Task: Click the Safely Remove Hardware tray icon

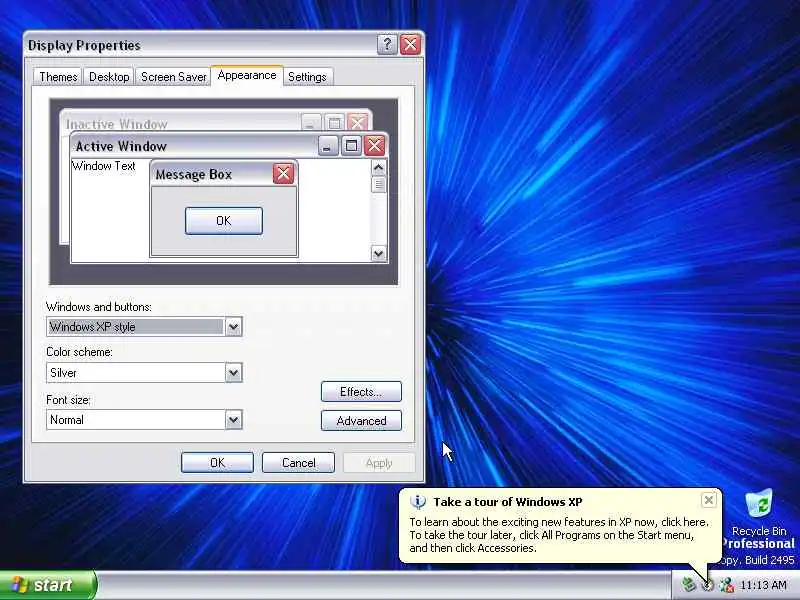Action: [x=689, y=585]
